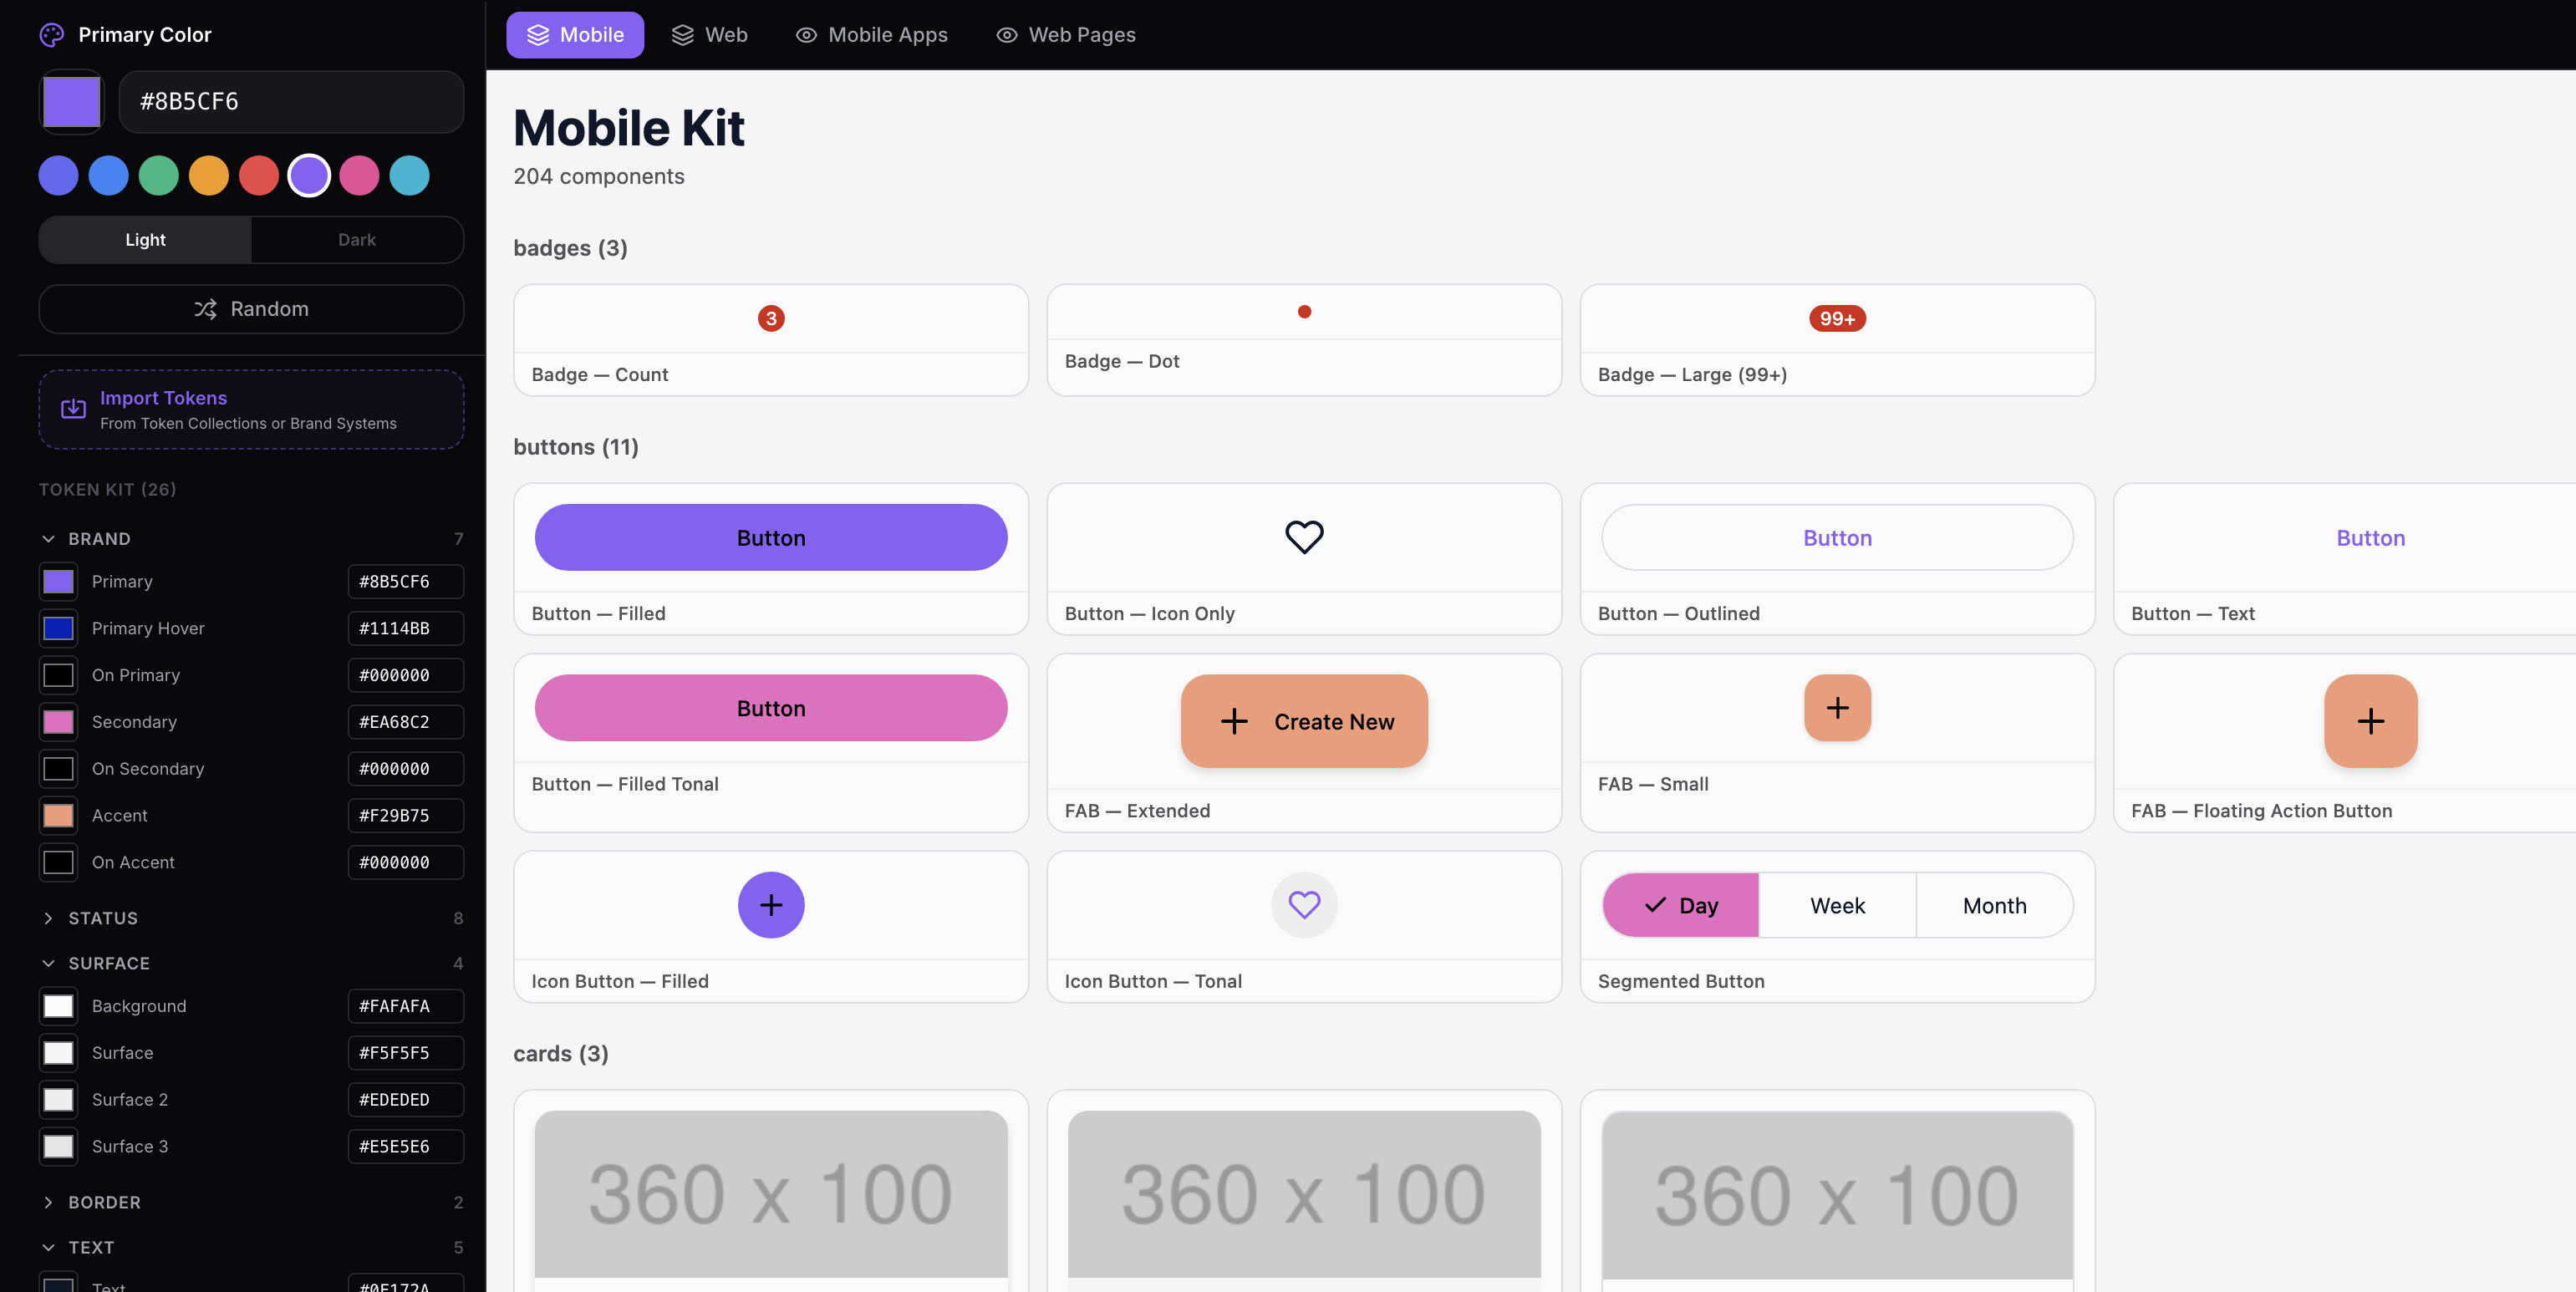This screenshot has height=1292, width=2576.
Task: Click the red badge count 3
Action: [770, 318]
